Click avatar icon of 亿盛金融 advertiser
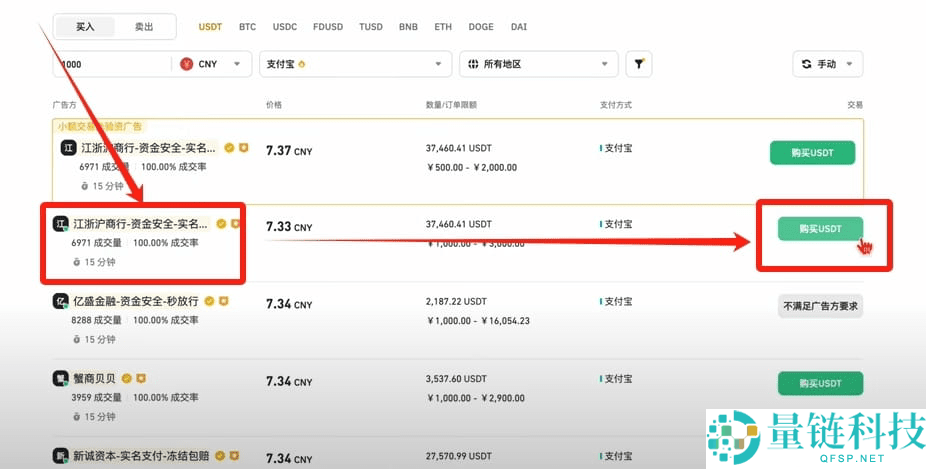This screenshot has height=469, width=926. (61, 301)
